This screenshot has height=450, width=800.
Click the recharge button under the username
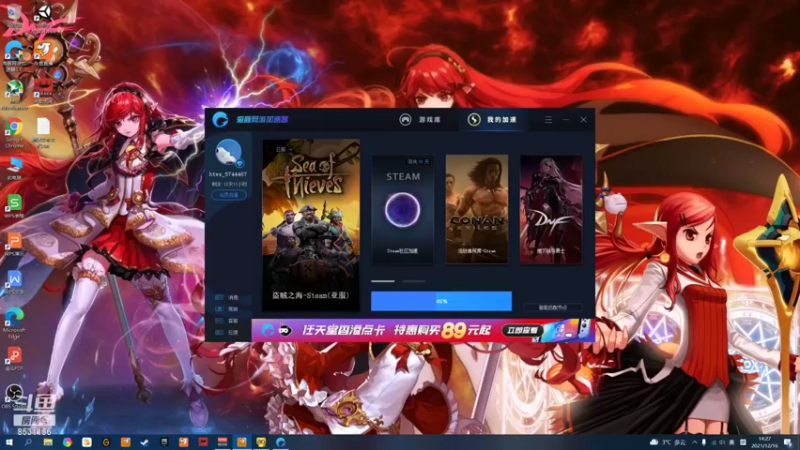(x=229, y=195)
